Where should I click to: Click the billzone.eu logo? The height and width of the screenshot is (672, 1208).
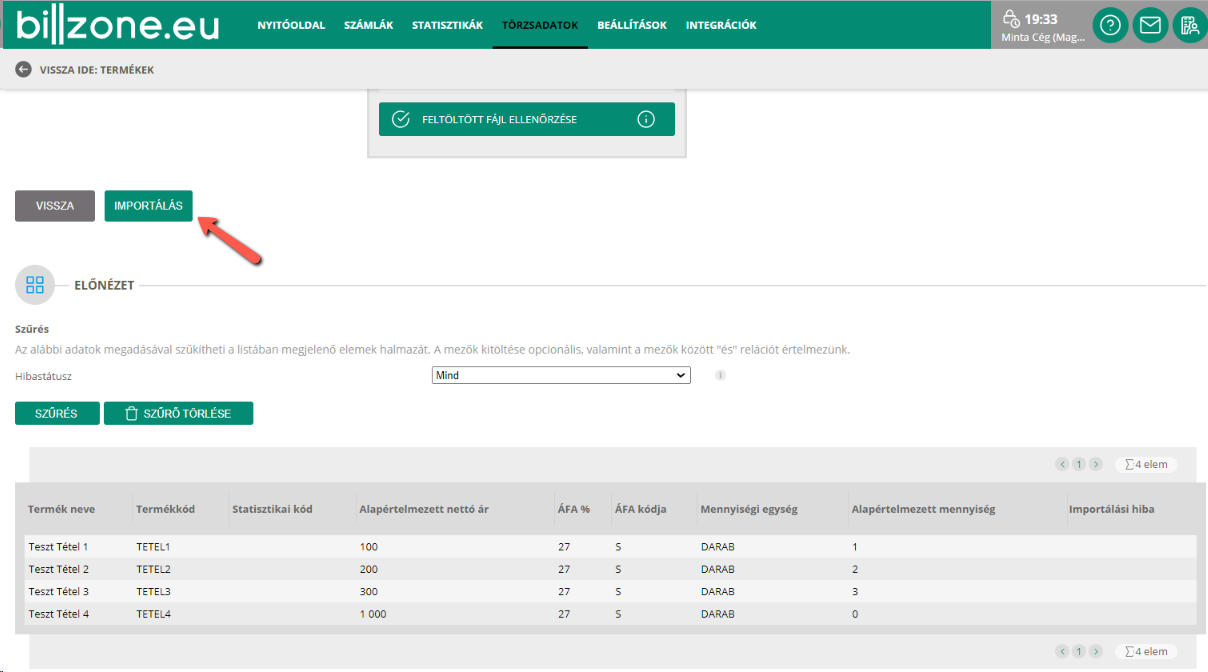118,24
